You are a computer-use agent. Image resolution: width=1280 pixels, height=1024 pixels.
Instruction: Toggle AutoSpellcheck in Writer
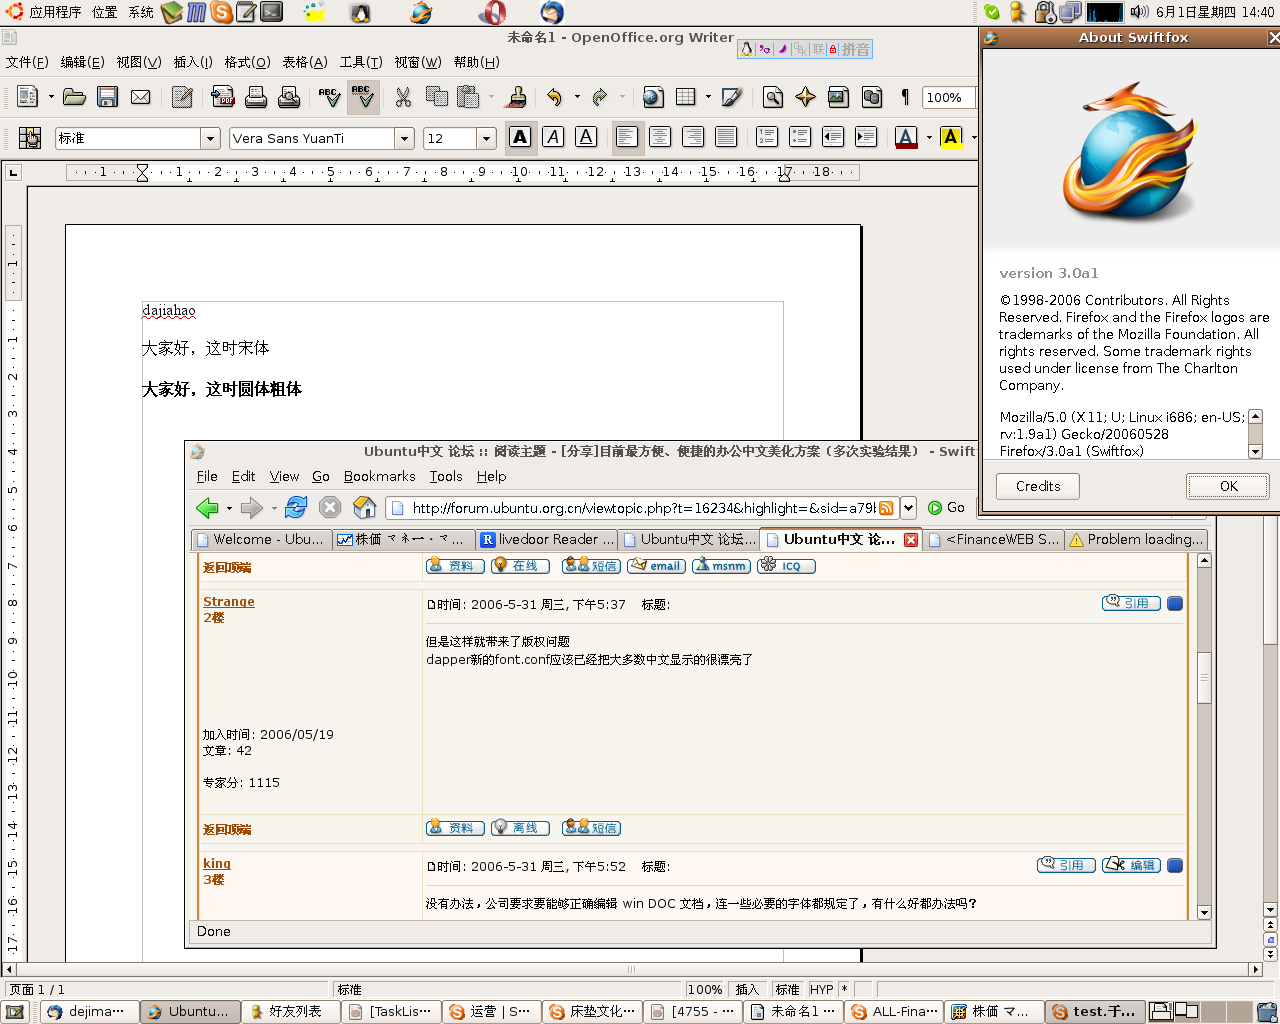point(362,97)
